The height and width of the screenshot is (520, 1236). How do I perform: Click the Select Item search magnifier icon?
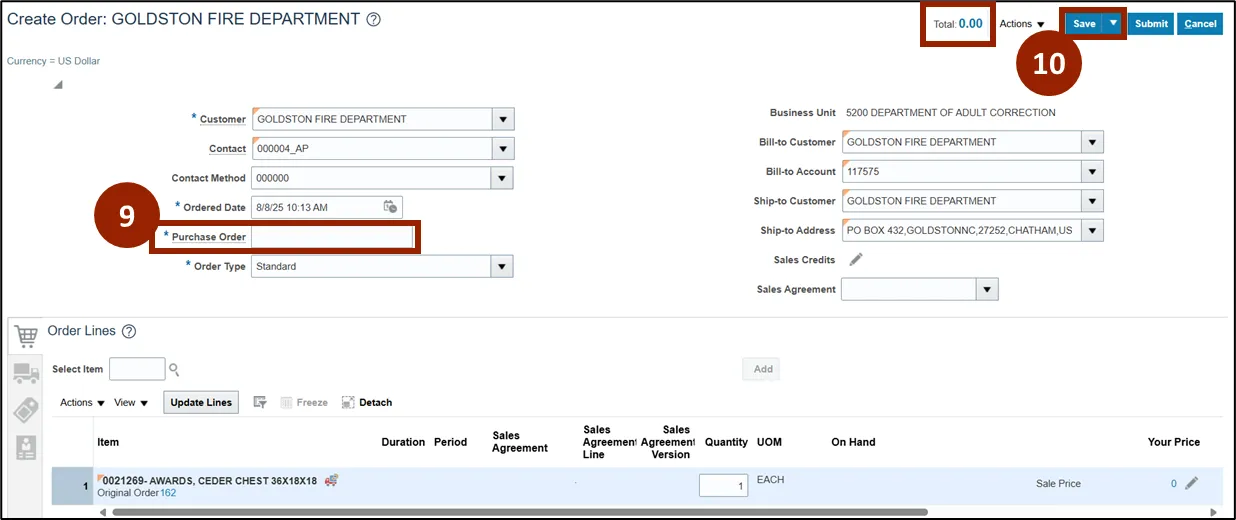[174, 370]
